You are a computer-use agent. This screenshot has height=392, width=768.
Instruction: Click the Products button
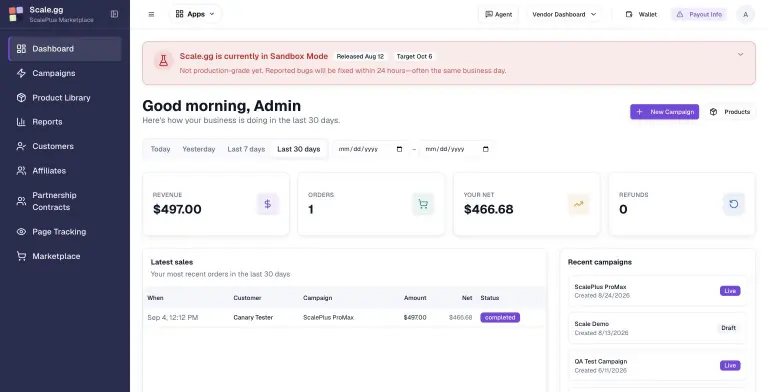click(730, 112)
